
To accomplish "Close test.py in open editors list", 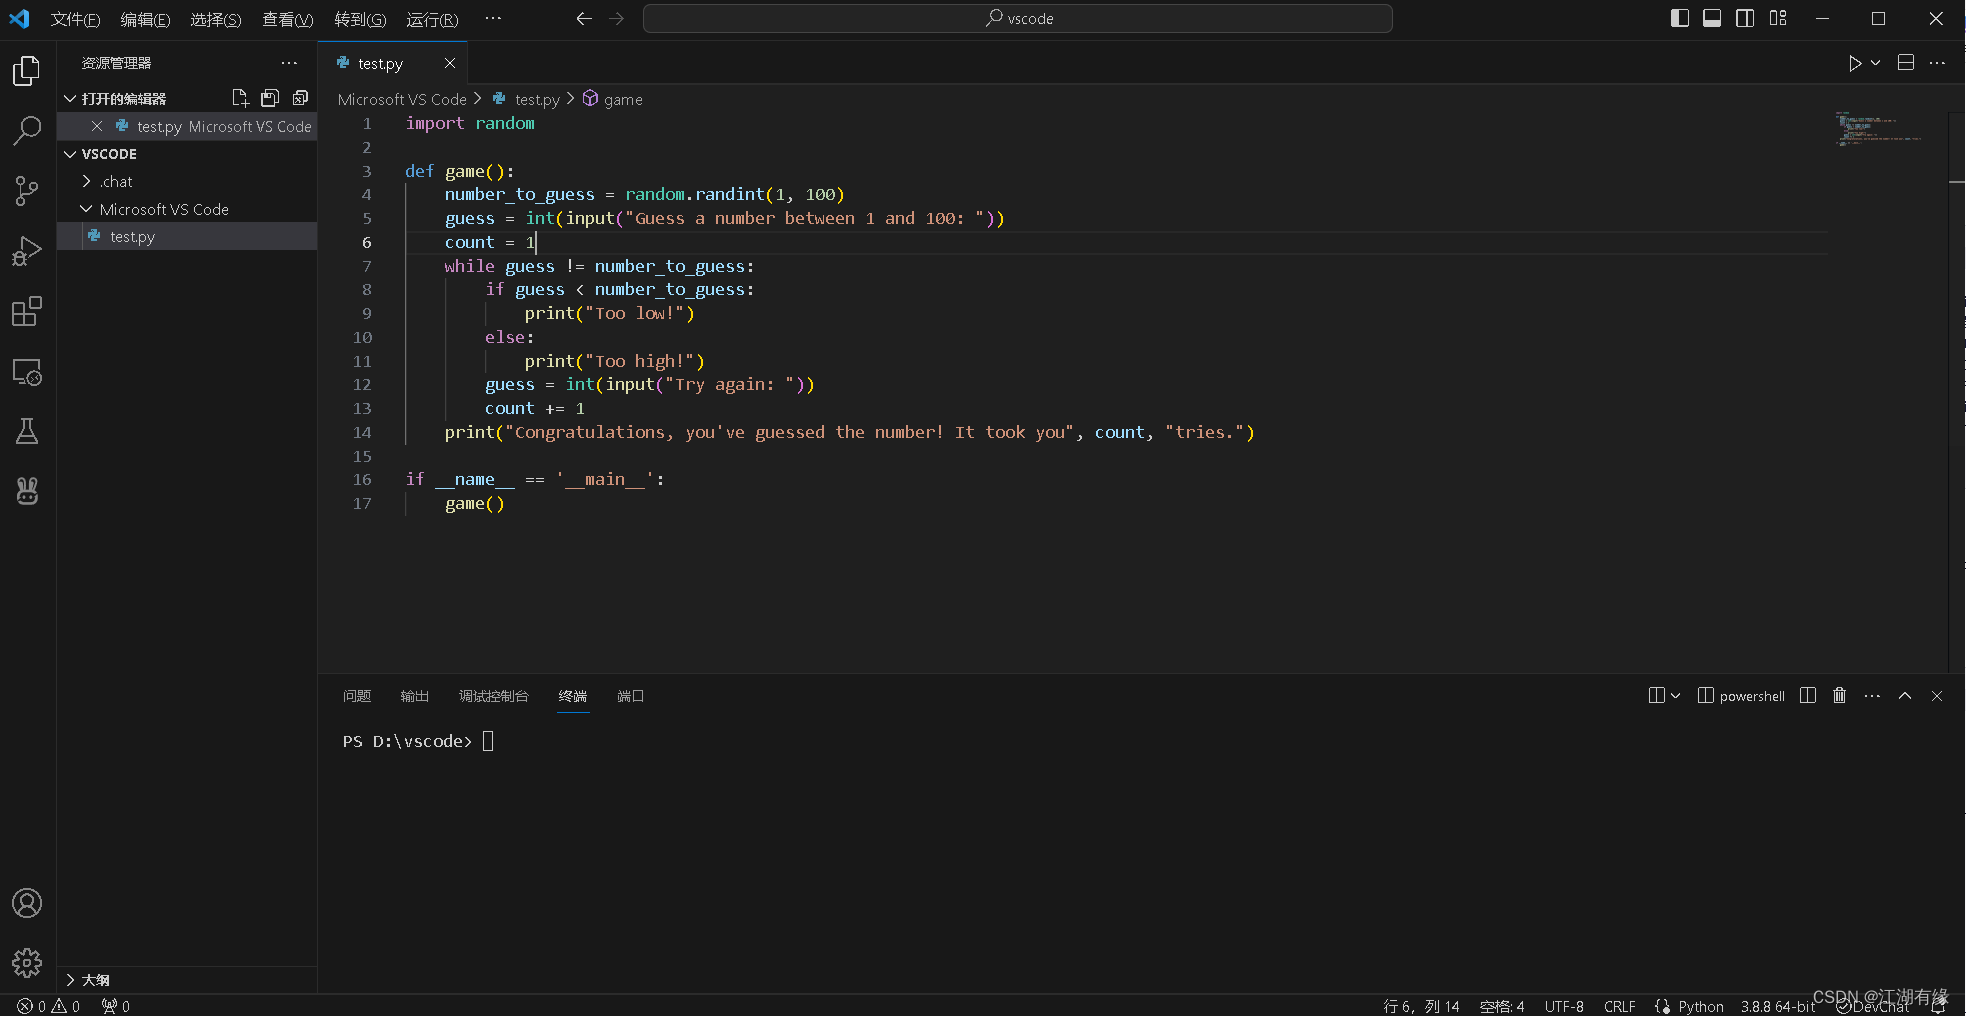I will coord(97,126).
